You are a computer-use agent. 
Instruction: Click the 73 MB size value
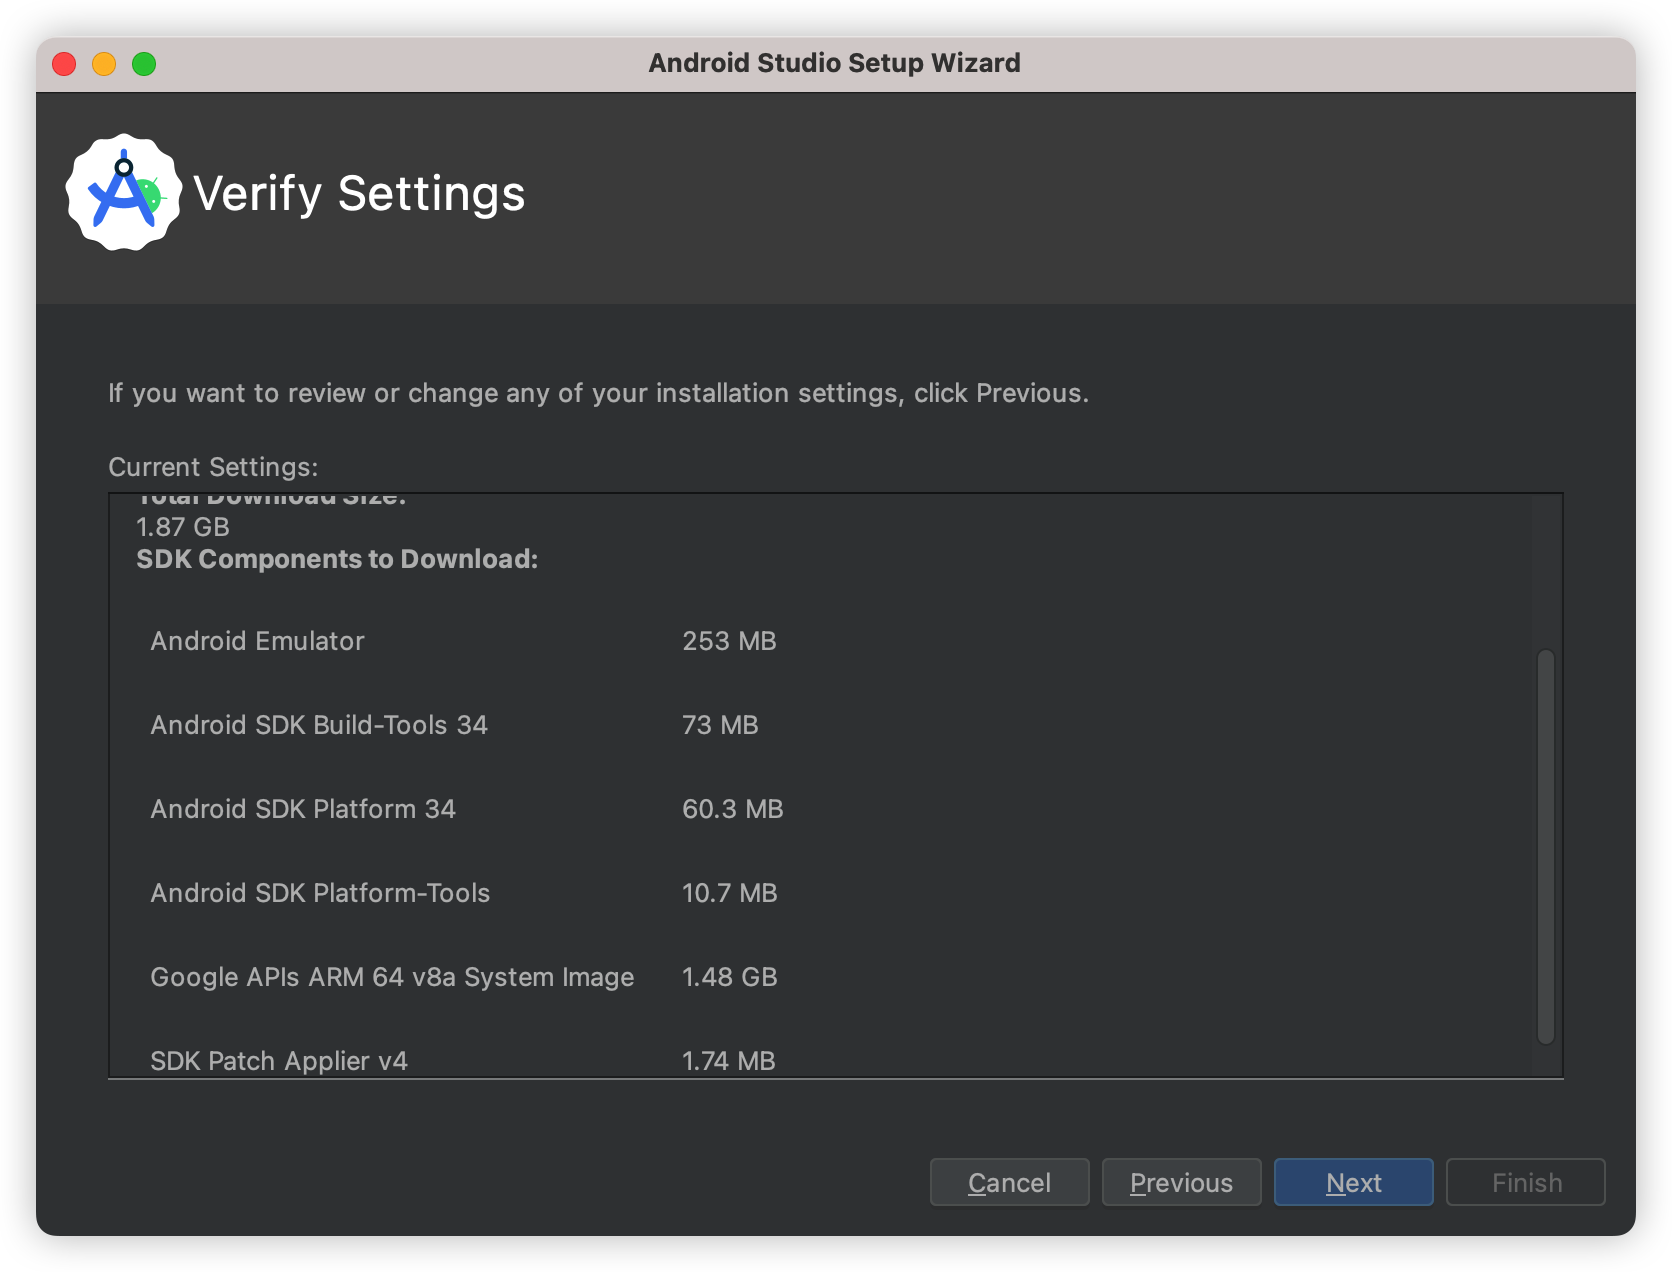(720, 725)
